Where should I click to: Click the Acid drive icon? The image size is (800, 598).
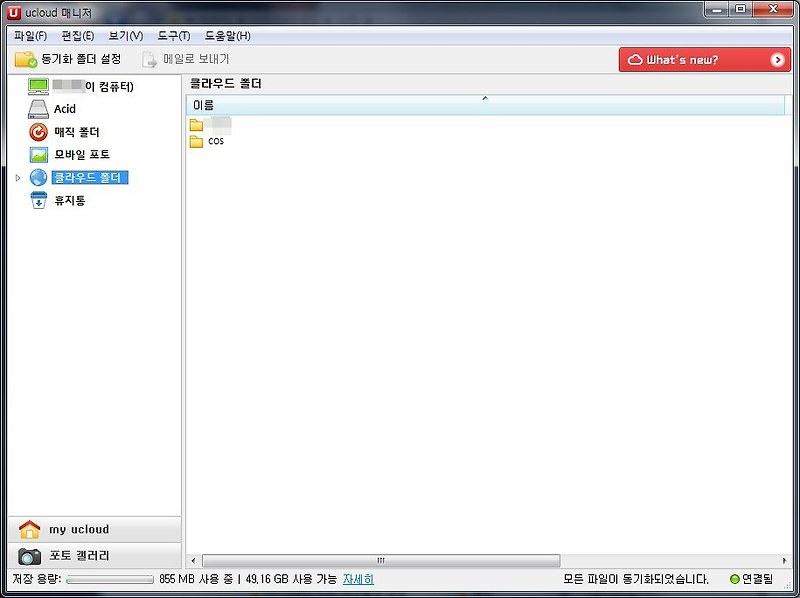38,109
